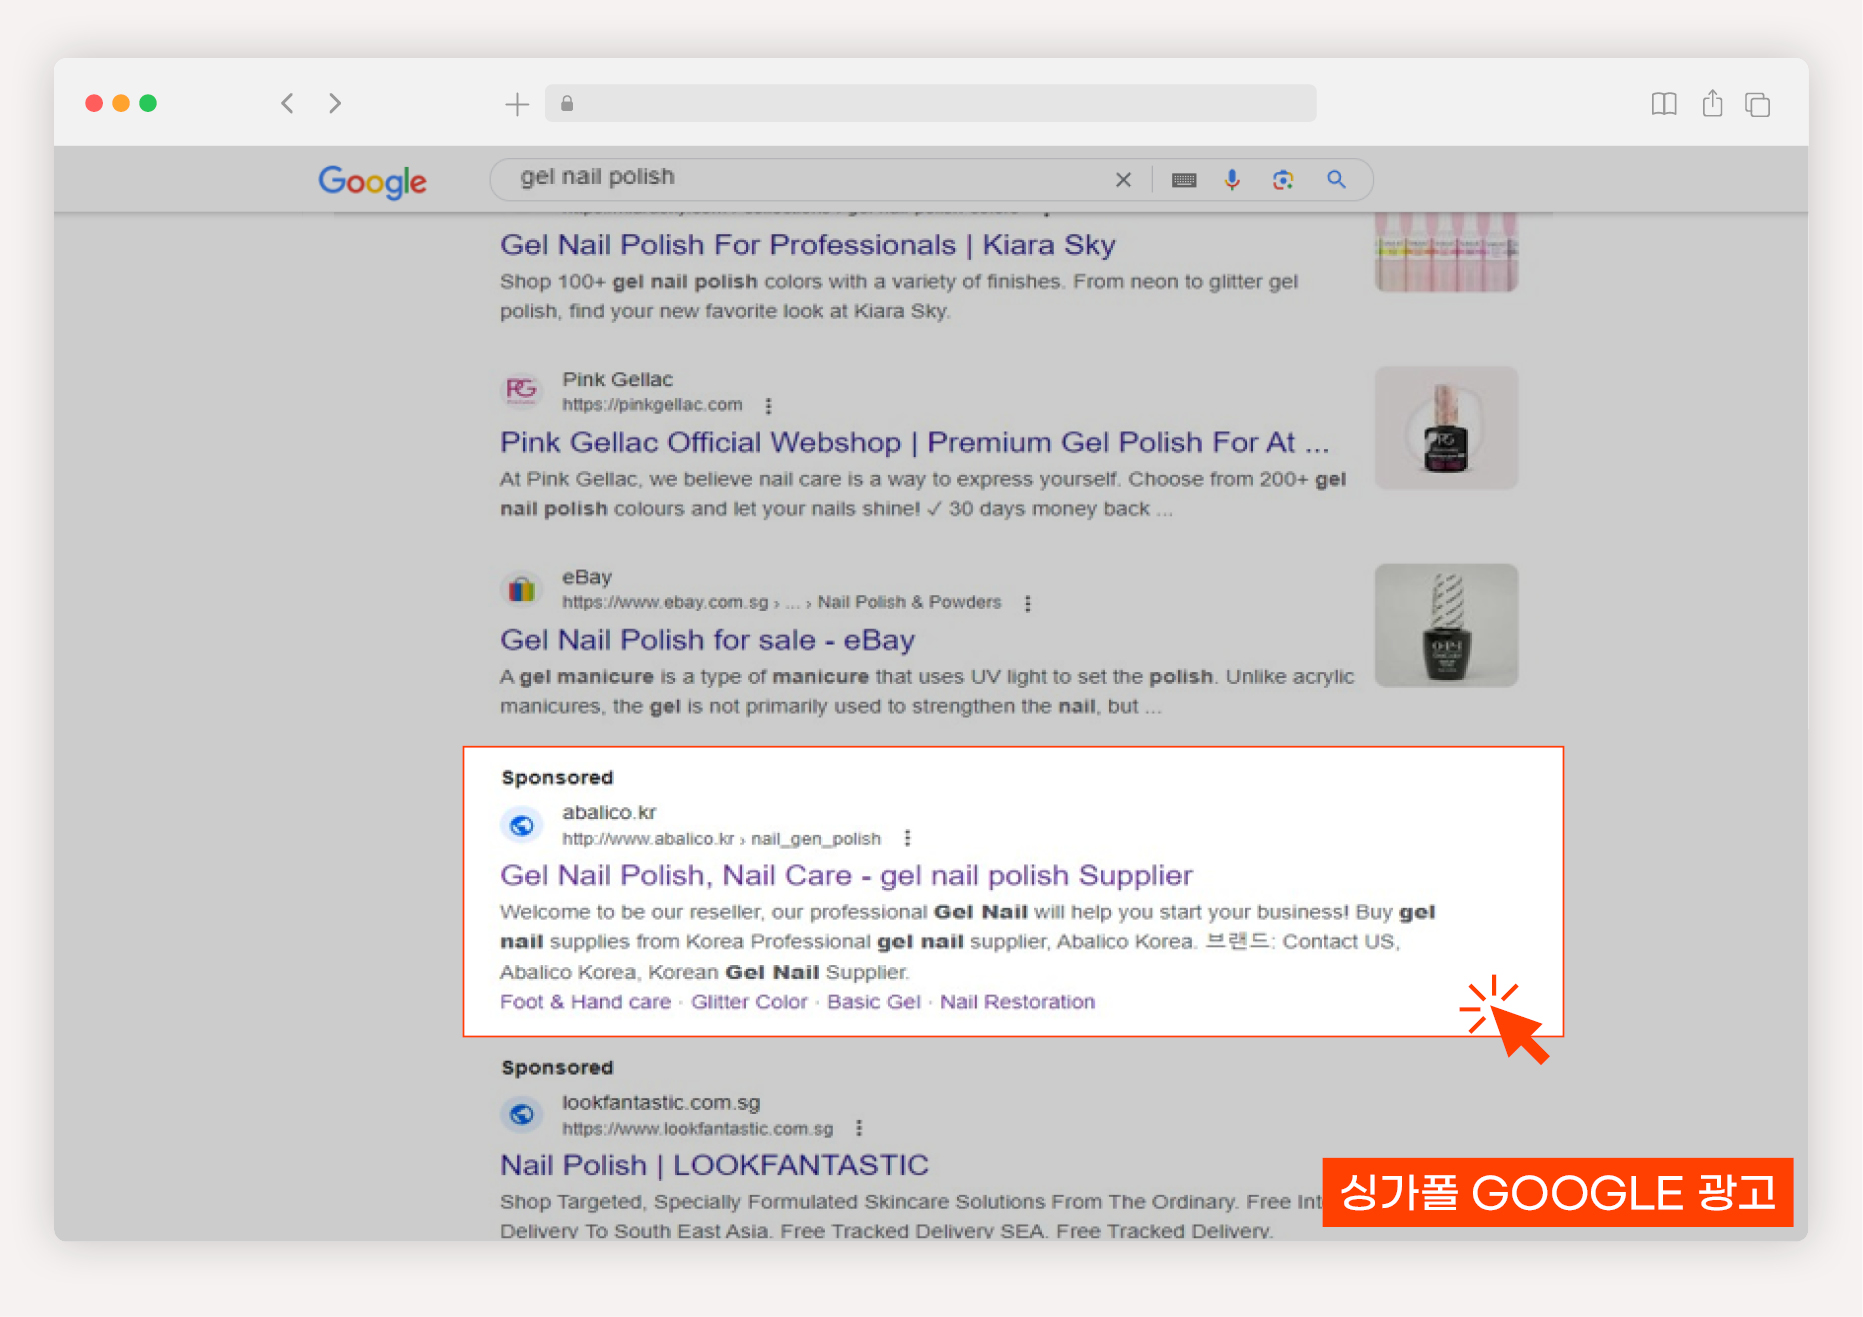Viewport: 1863px width, 1317px height.
Task: Click the Nail Polish & Powders breadcrumb
Action: [x=909, y=602]
